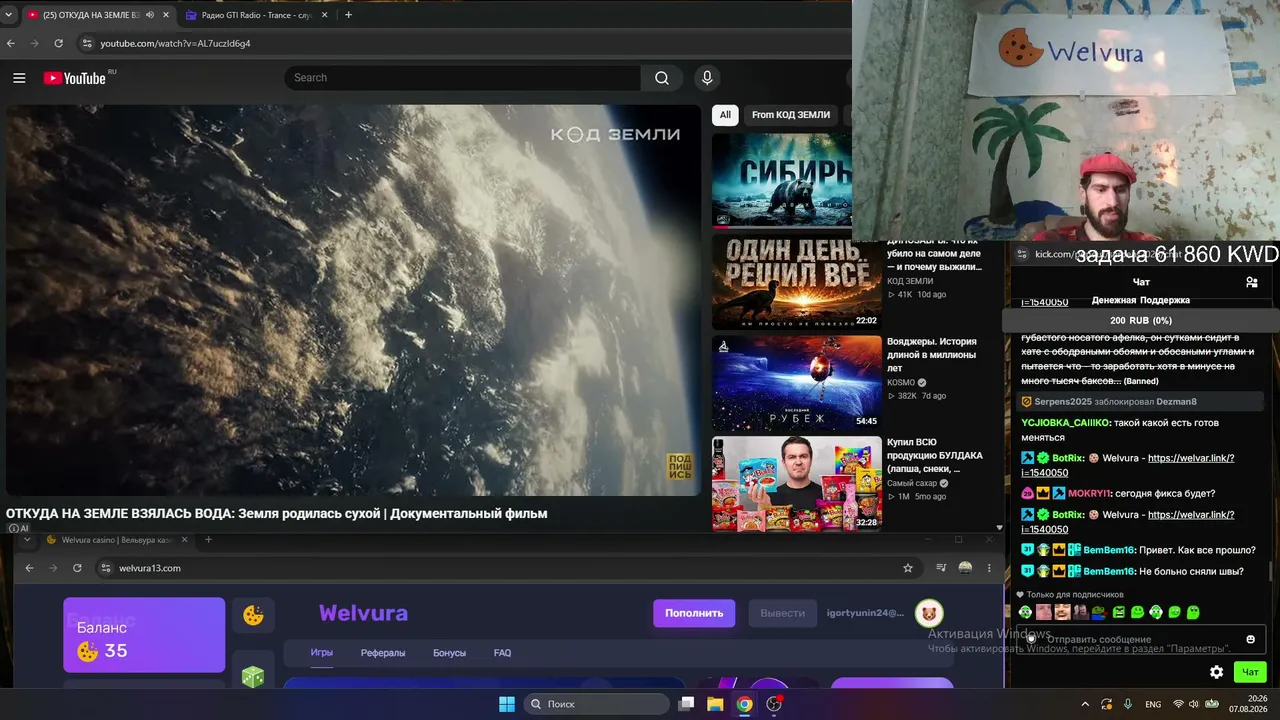Click the MOKRYI1 username in chat

(1089, 493)
